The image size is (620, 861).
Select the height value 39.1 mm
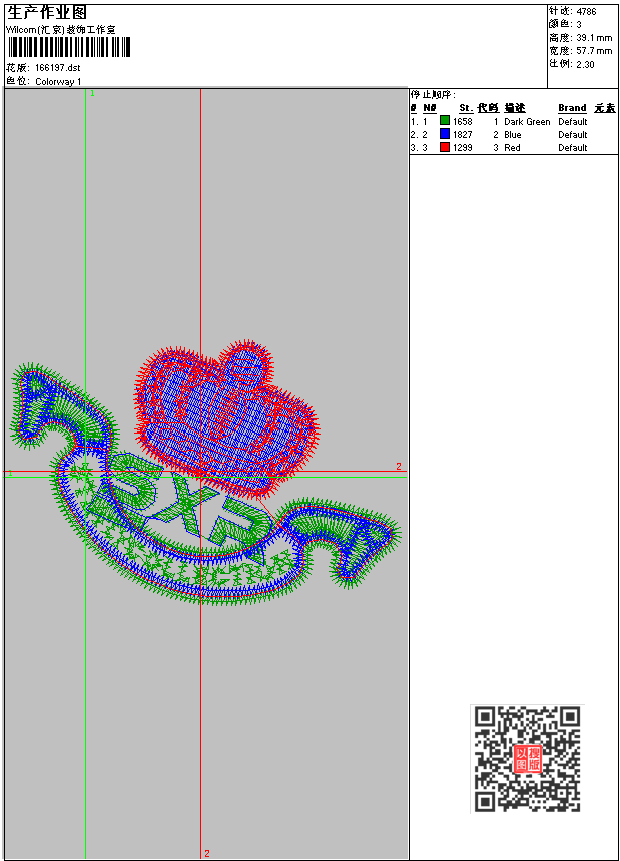[x=594, y=37]
